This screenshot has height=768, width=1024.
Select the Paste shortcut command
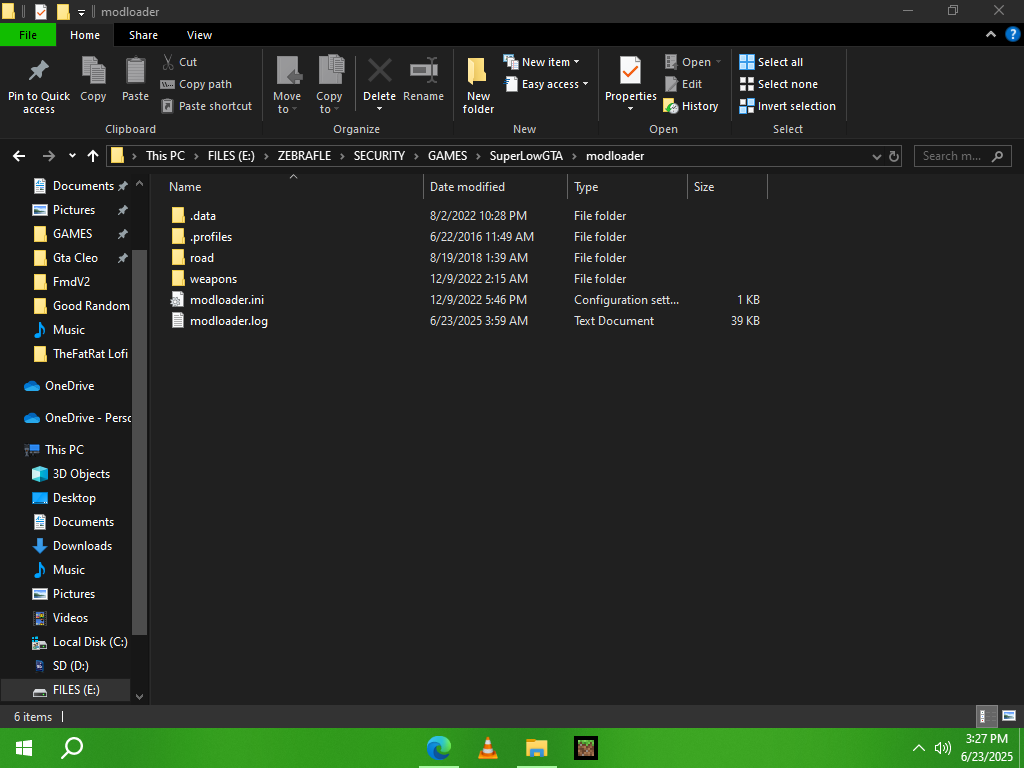206,106
